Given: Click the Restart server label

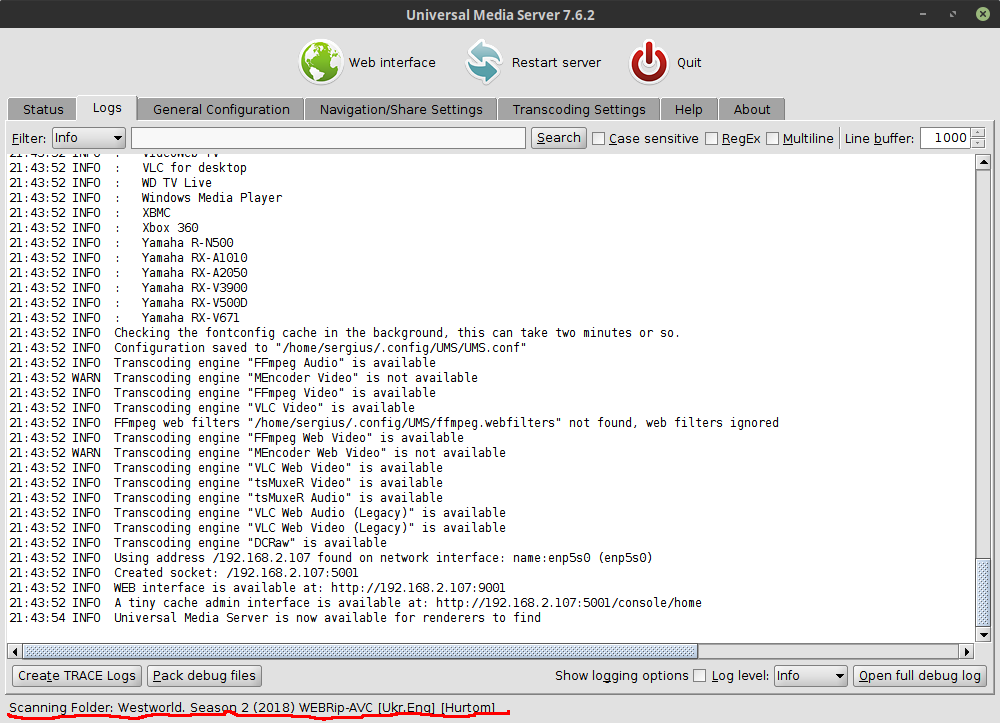Looking at the screenshot, I should click(556, 62).
